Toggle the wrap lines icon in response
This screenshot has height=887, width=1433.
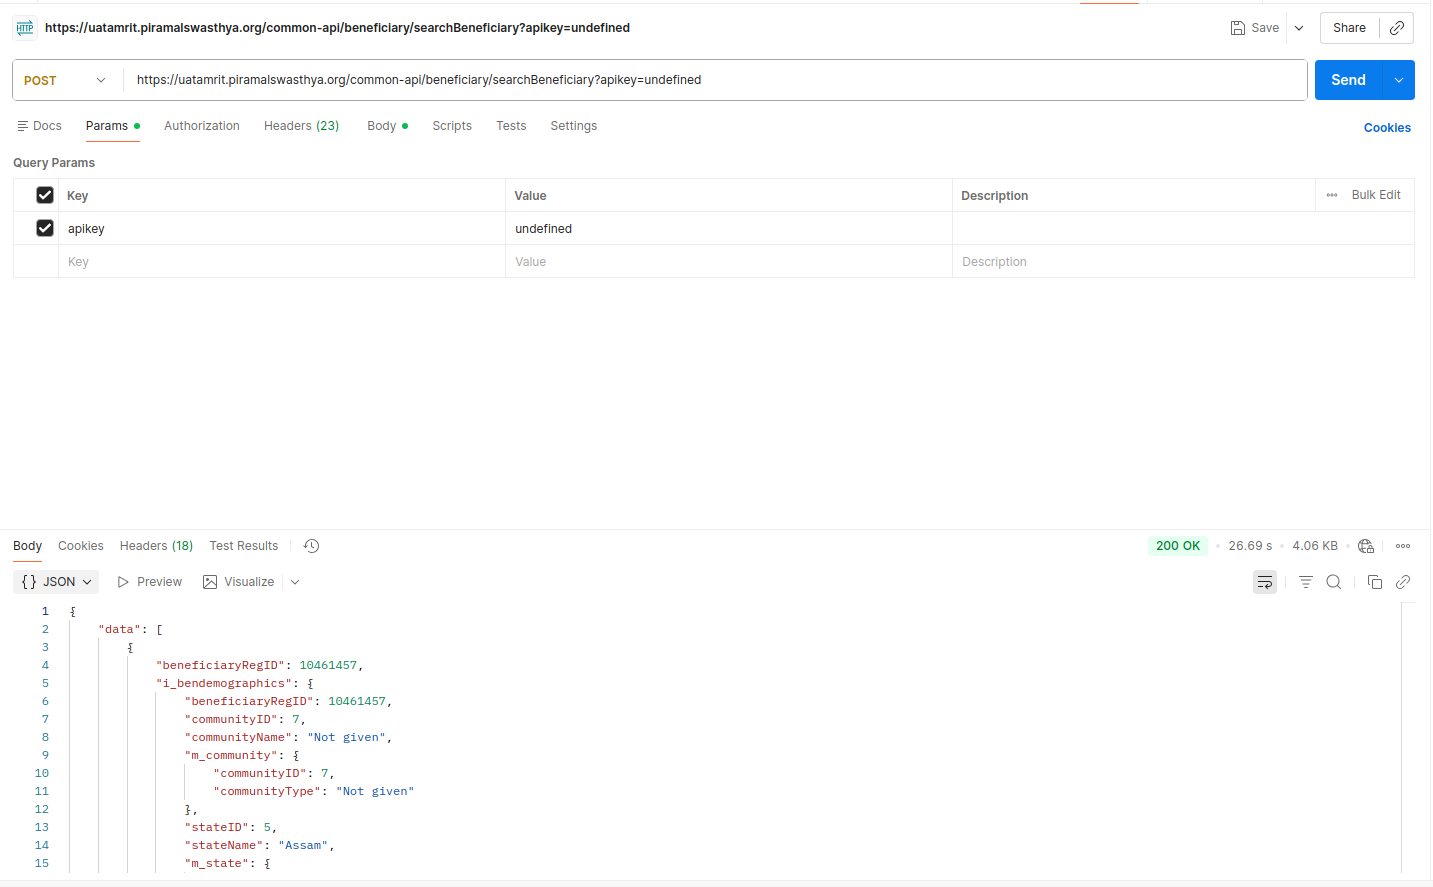click(1264, 582)
